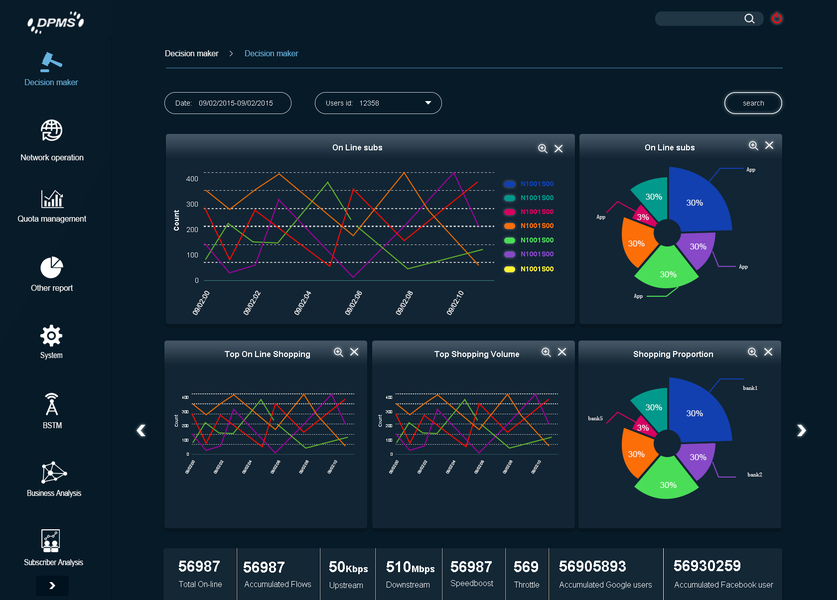Viewport: 837px width, 600px height.
Task: Toggle the pink N1001S00 legend swatch
Action: (510, 212)
